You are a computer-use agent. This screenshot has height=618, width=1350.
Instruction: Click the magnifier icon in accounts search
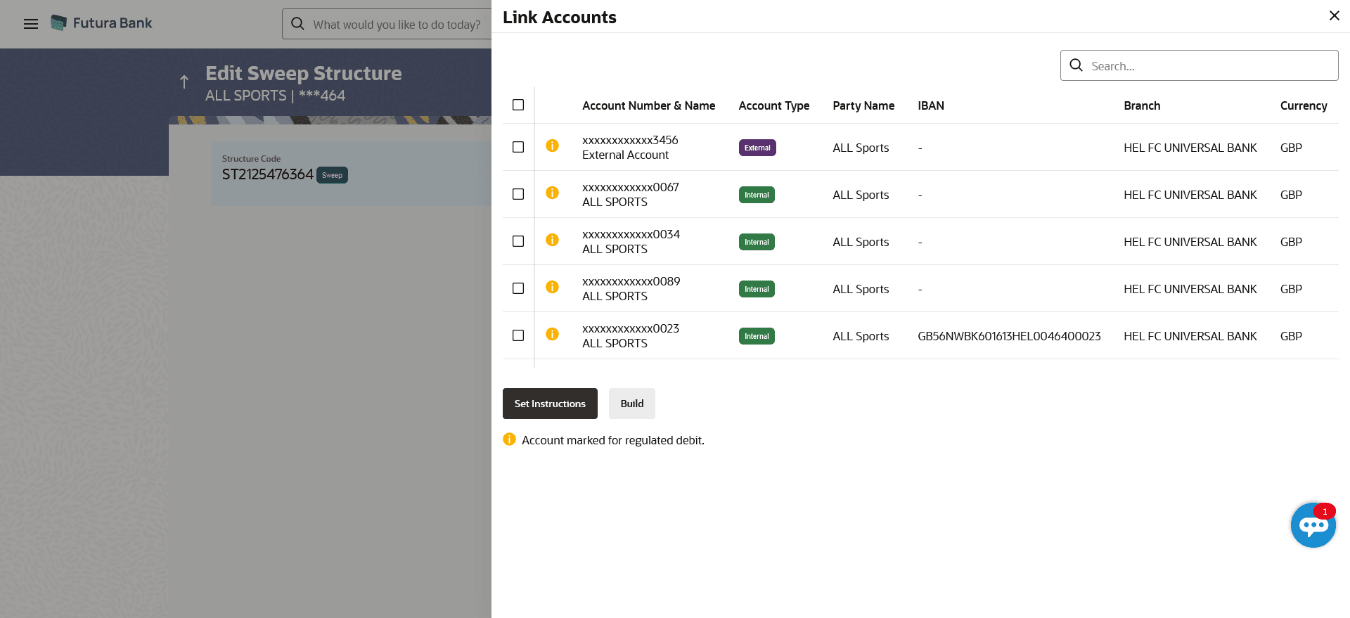click(1077, 65)
